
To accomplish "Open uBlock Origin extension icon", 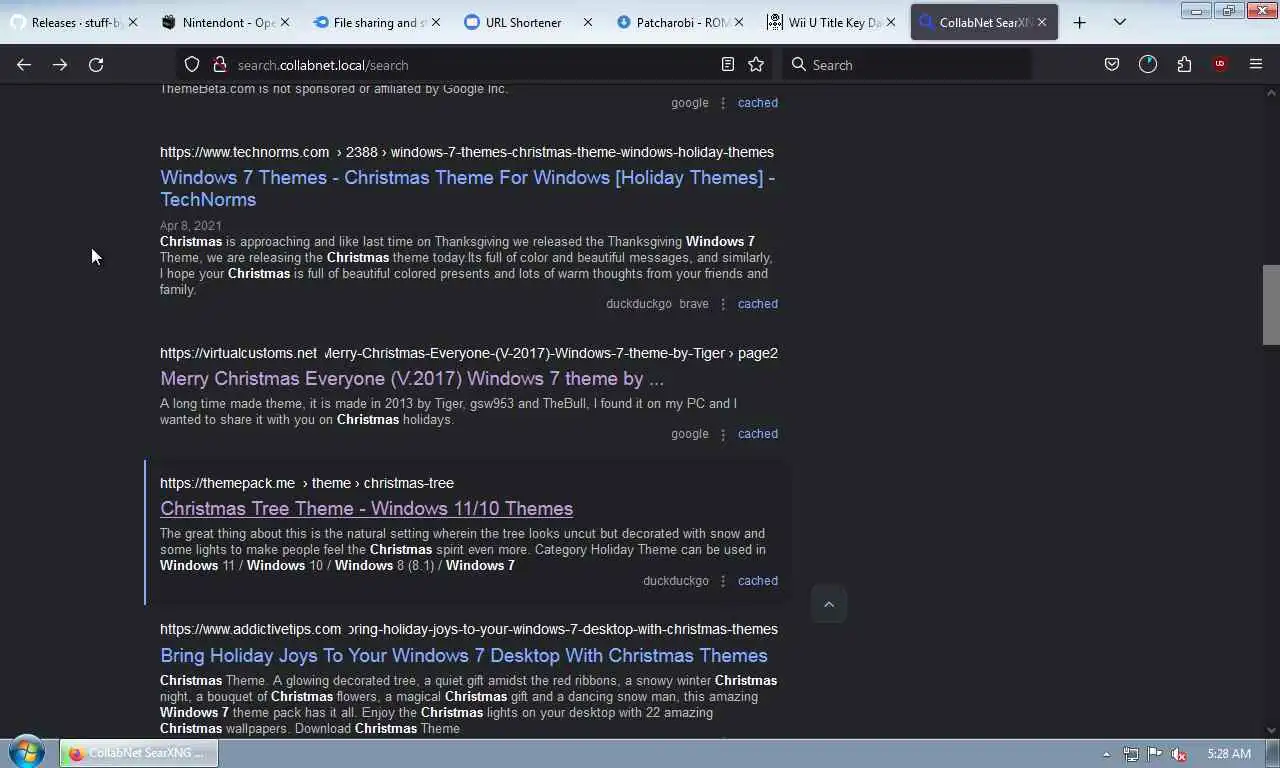I will 1220,65.
